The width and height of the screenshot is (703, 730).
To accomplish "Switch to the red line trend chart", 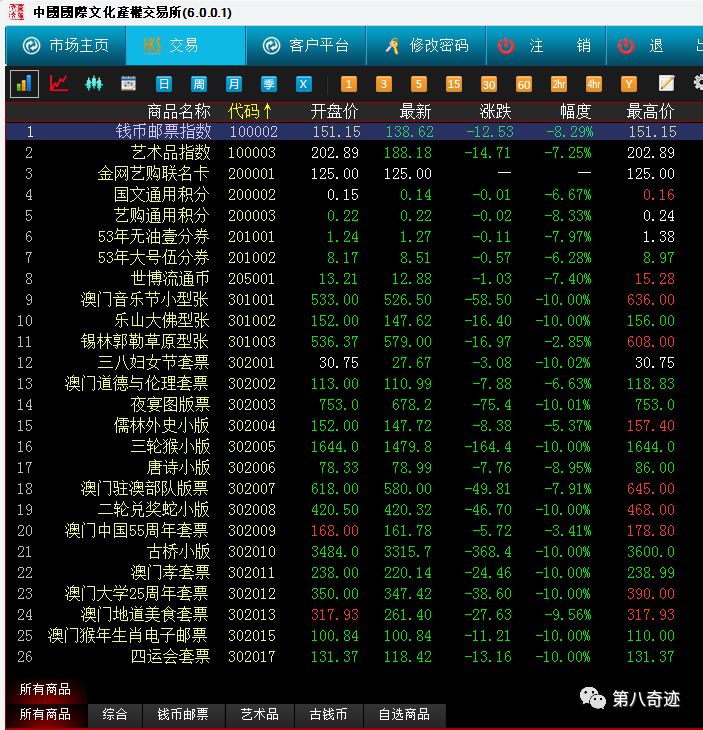I will click(x=59, y=84).
